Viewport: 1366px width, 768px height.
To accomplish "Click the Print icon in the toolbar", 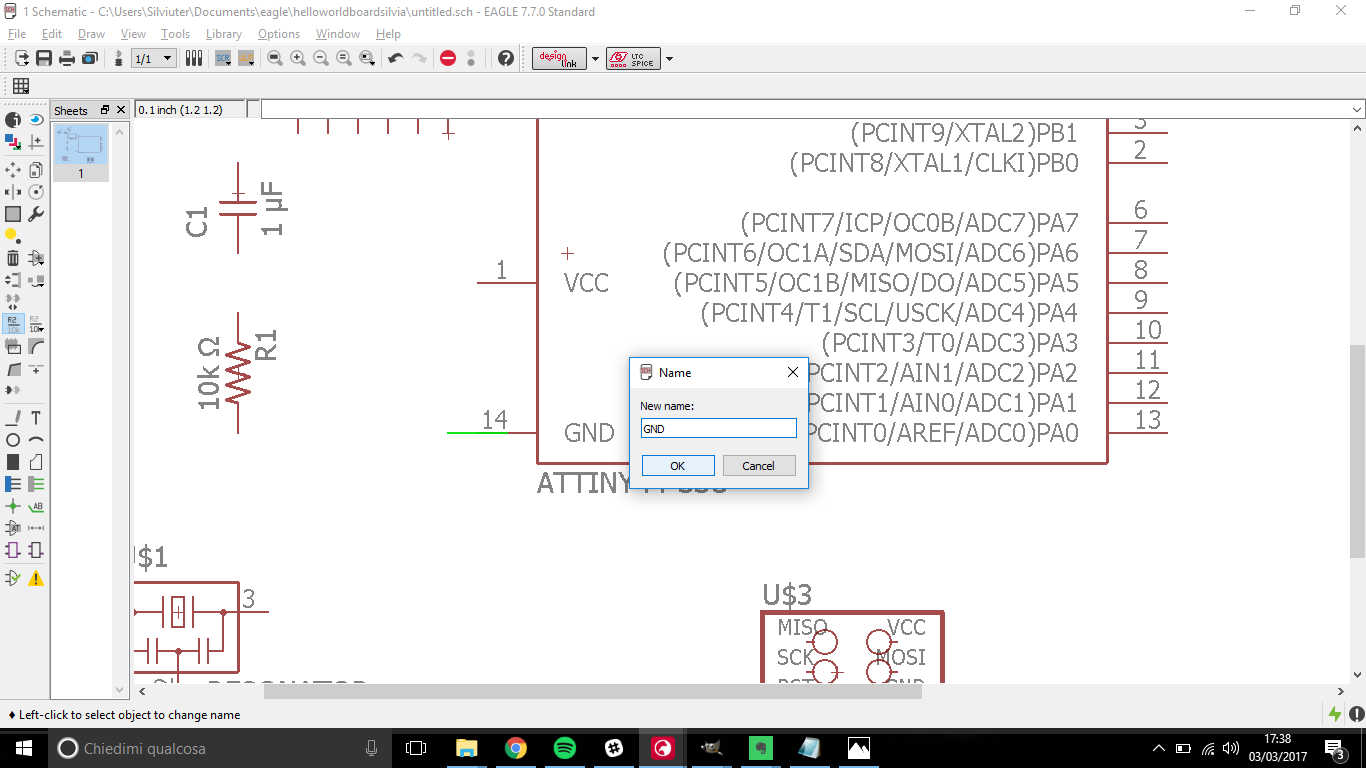I will [x=67, y=58].
